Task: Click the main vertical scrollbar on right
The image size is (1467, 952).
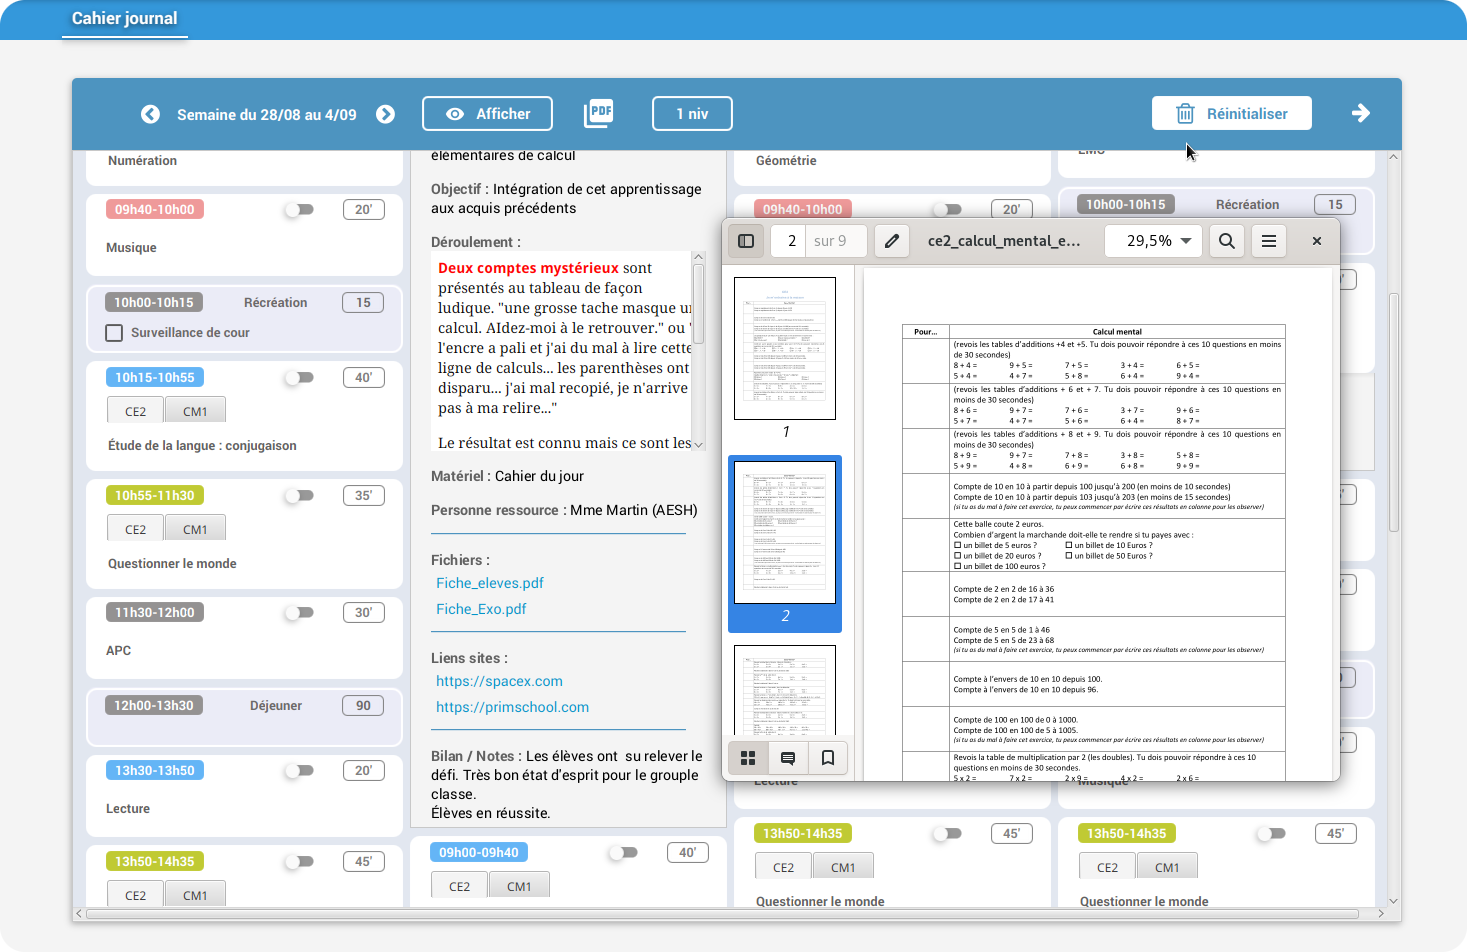Action: pyautogui.click(x=1394, y=412)
